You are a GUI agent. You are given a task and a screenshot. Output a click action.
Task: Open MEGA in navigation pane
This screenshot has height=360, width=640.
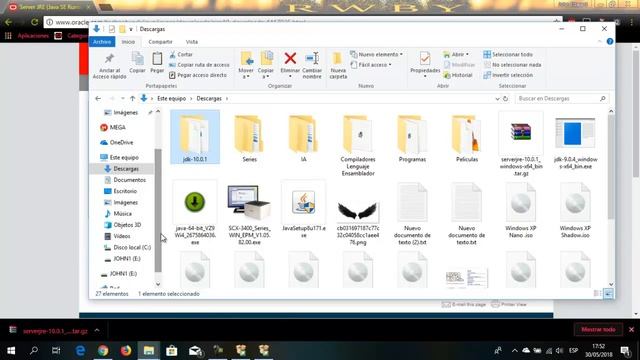pos(118,128)
